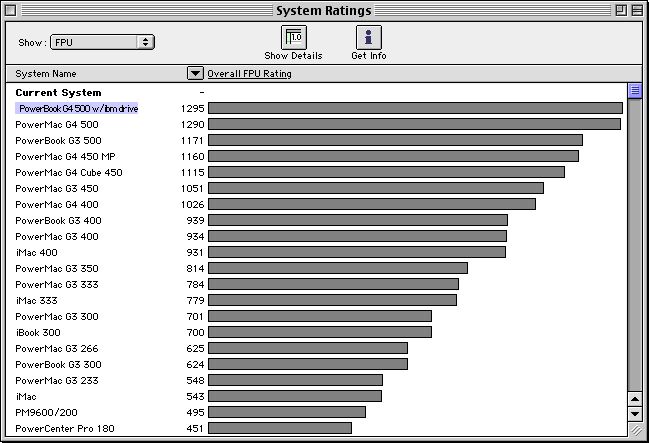Collapse the window with the windowshade box
The image size is (649, 443).
tap(637, 10)
